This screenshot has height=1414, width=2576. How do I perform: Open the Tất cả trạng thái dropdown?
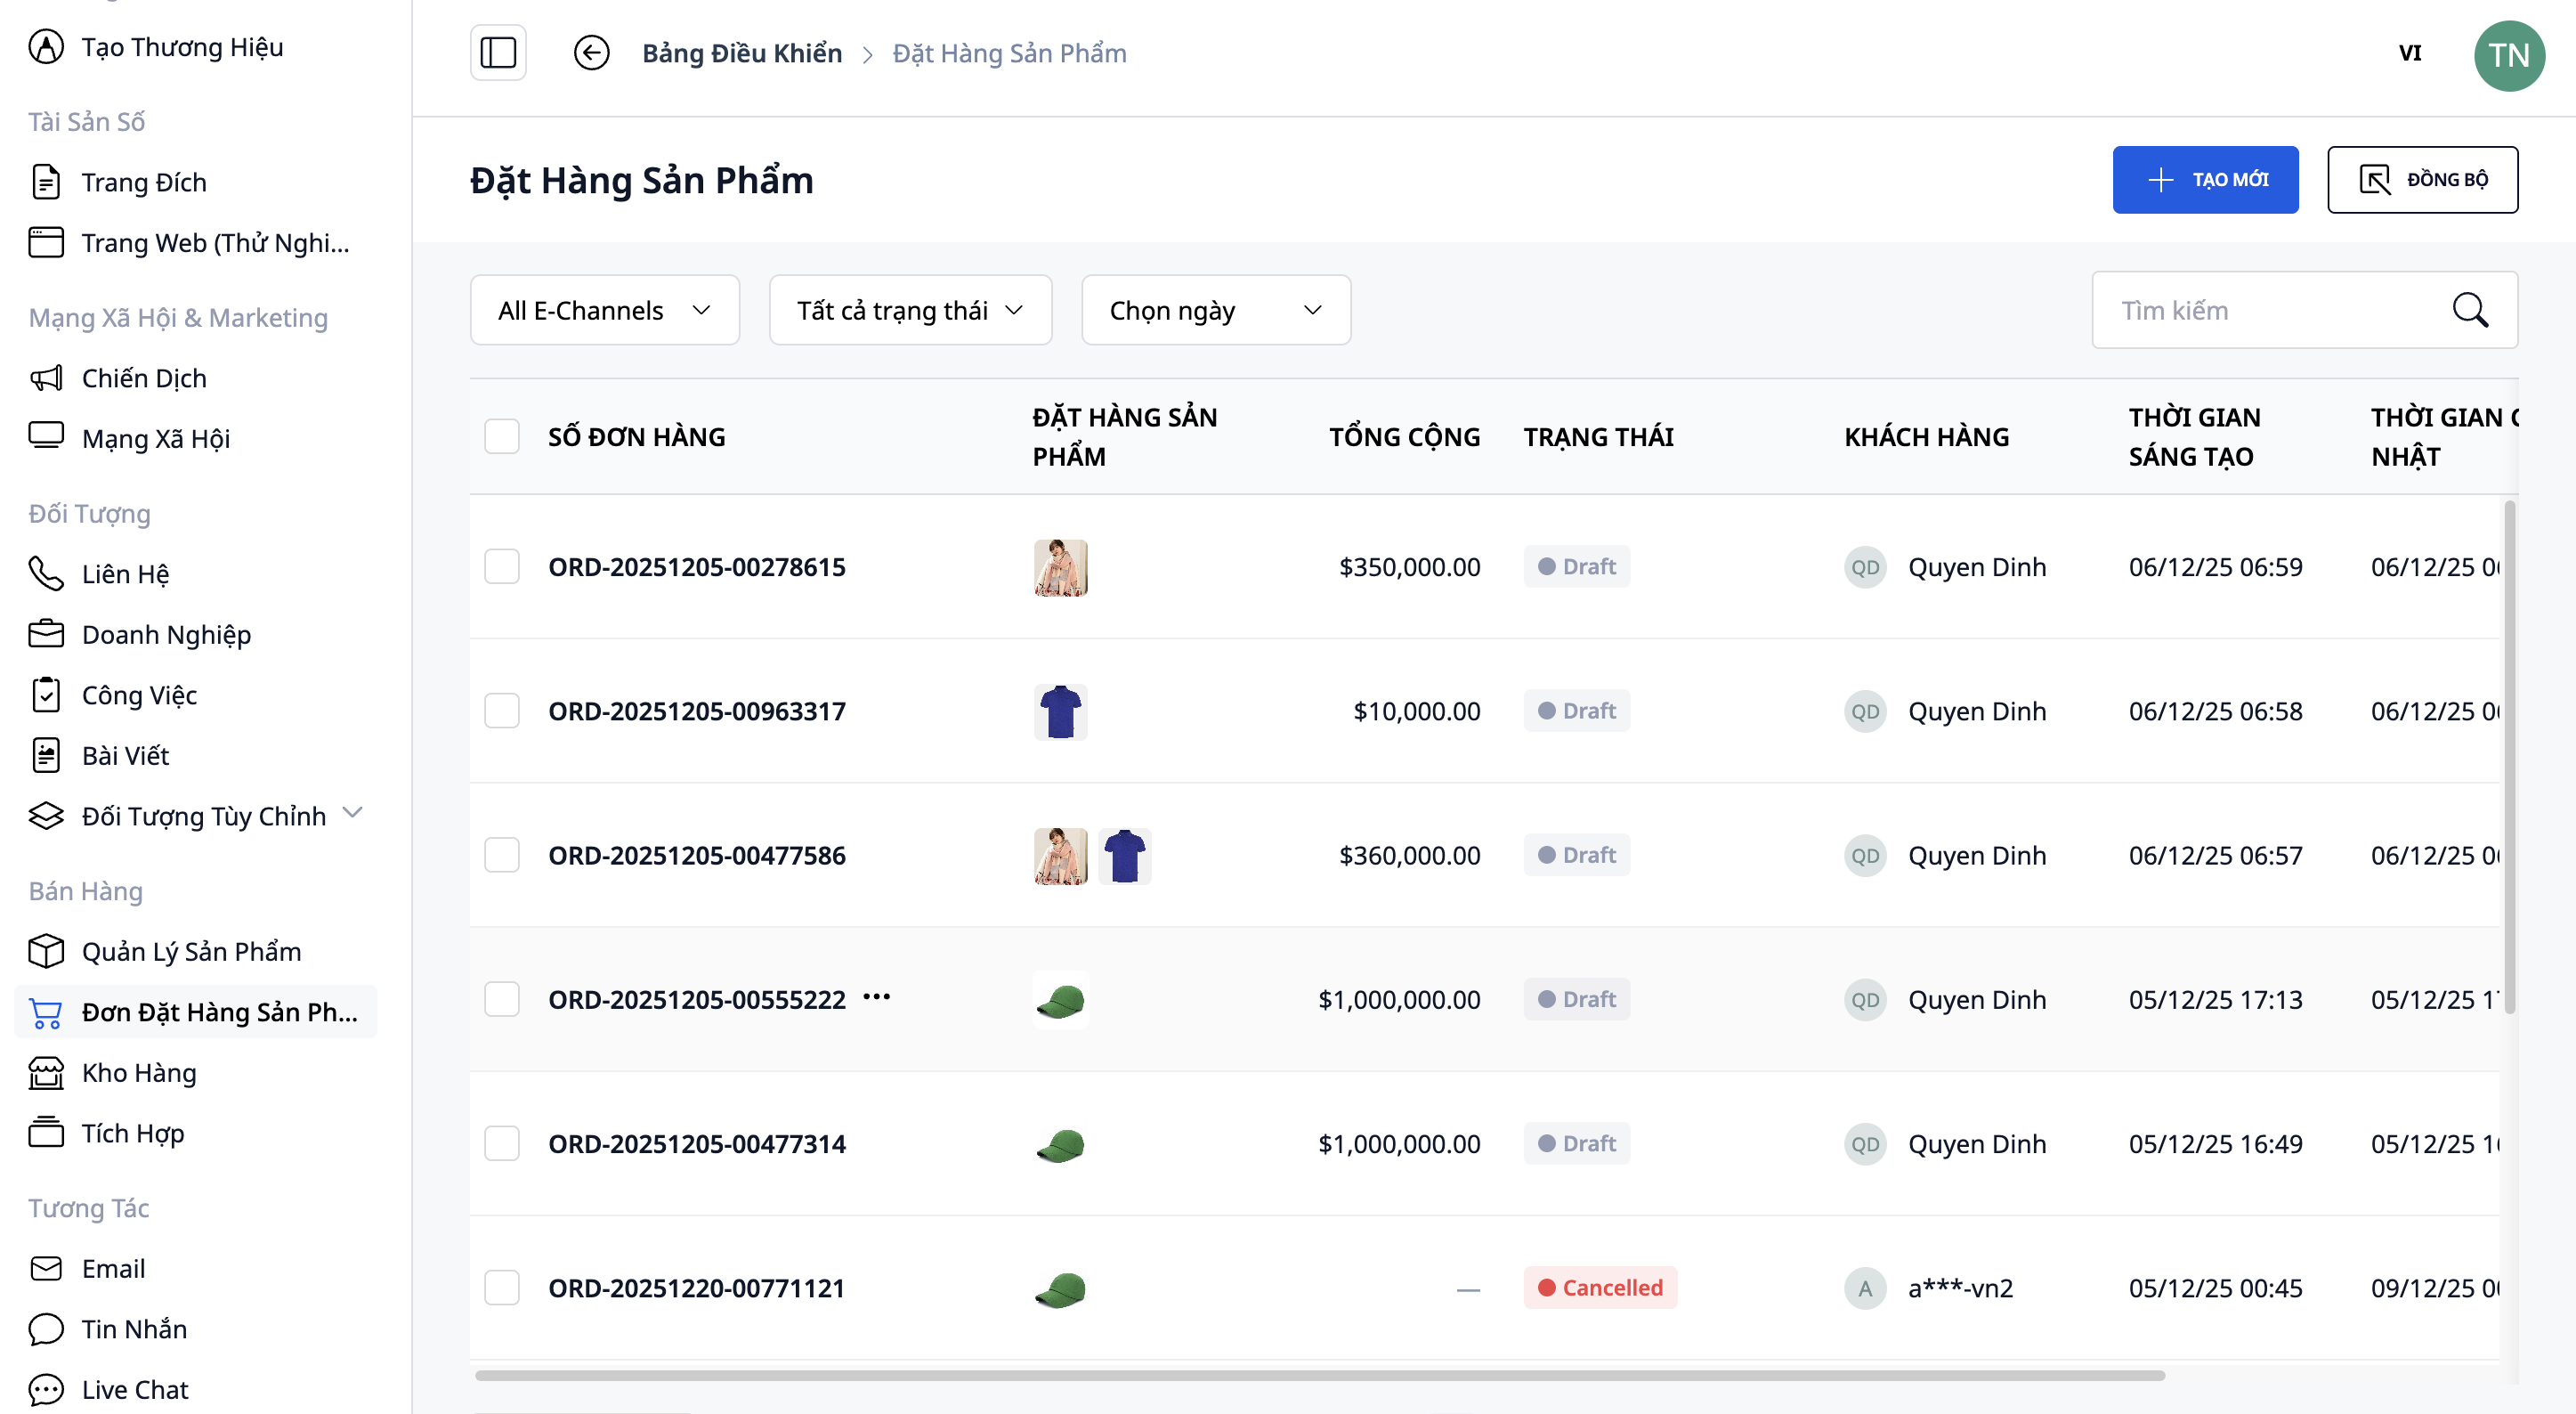(x=909, y=311)
